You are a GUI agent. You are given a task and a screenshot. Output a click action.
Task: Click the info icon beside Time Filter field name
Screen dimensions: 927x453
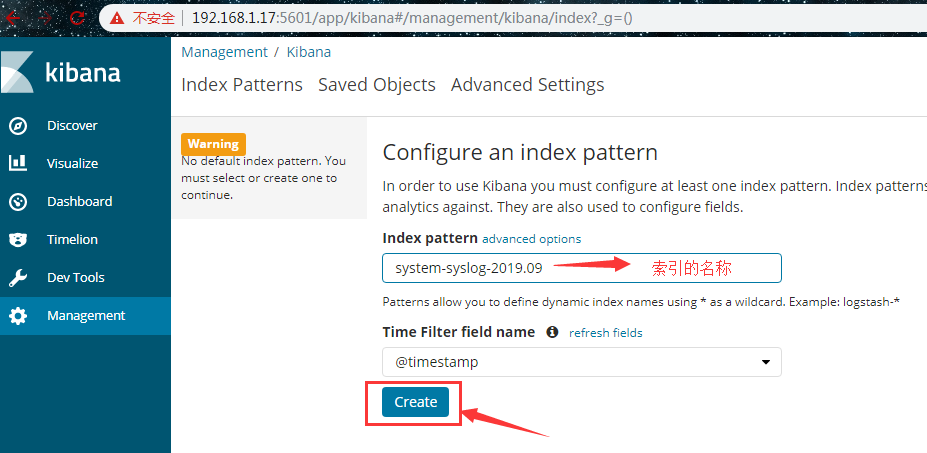(552, 332)
